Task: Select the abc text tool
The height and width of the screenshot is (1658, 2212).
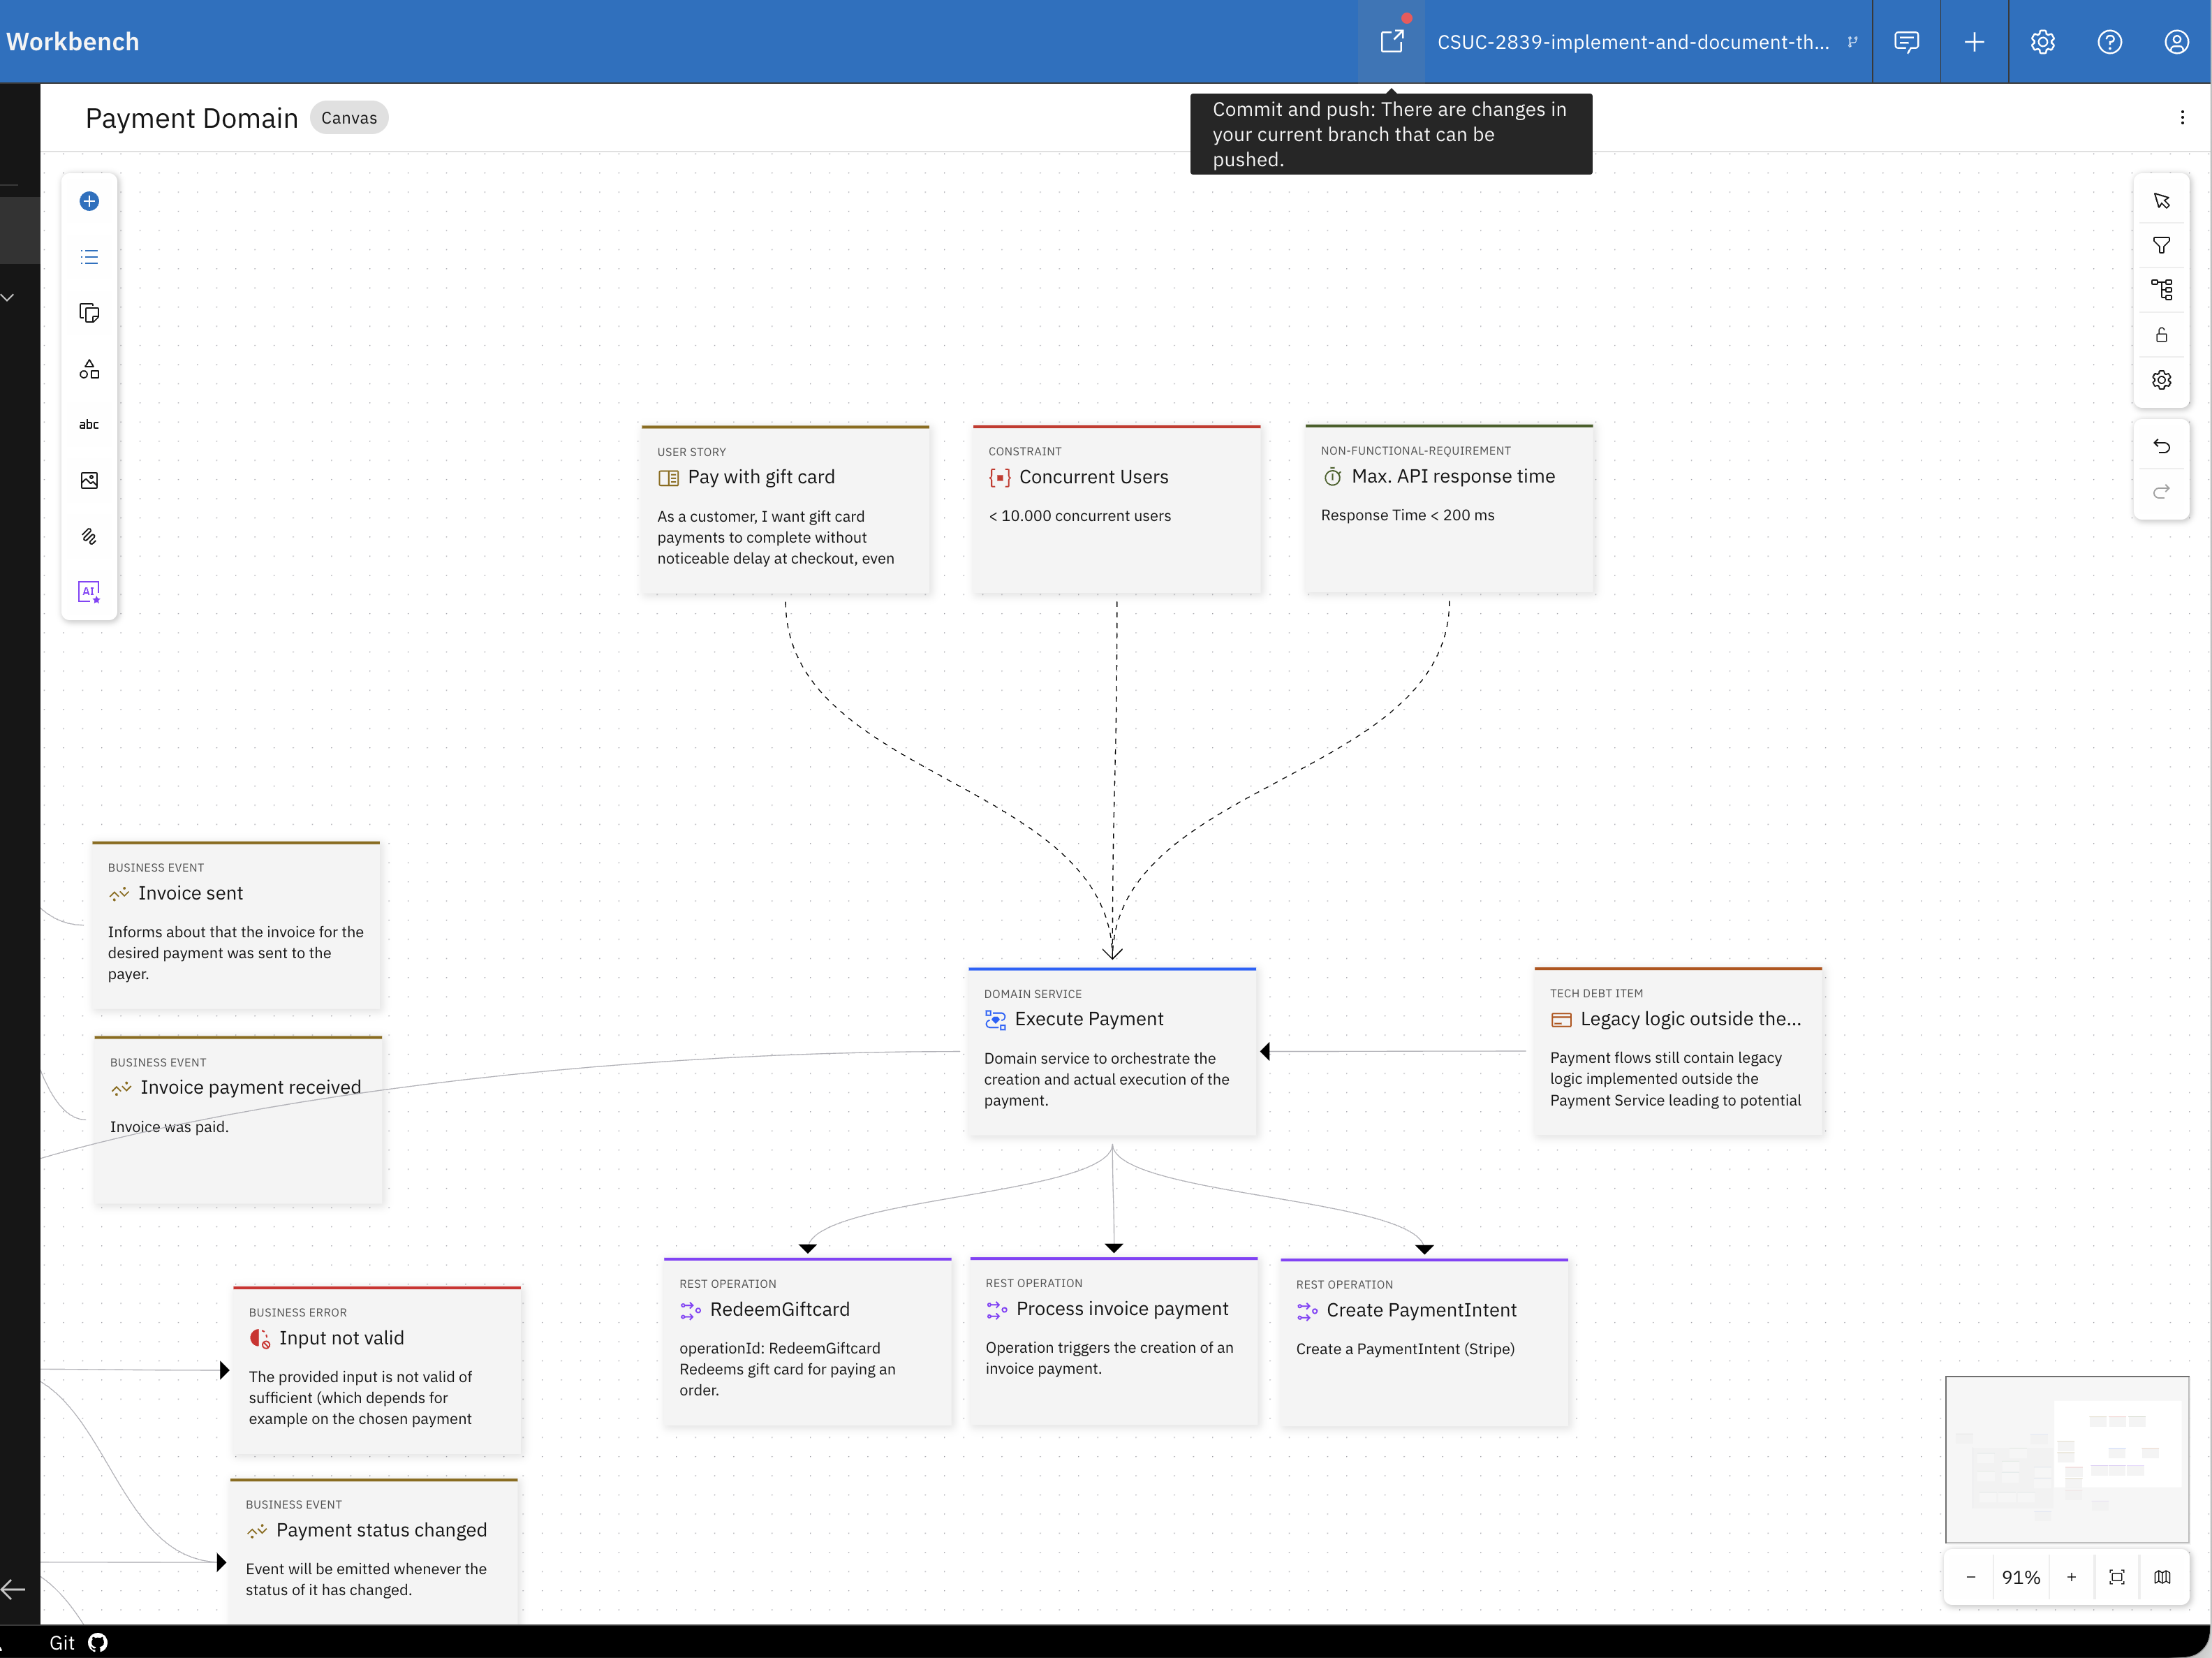Action: tap(89, 424)
